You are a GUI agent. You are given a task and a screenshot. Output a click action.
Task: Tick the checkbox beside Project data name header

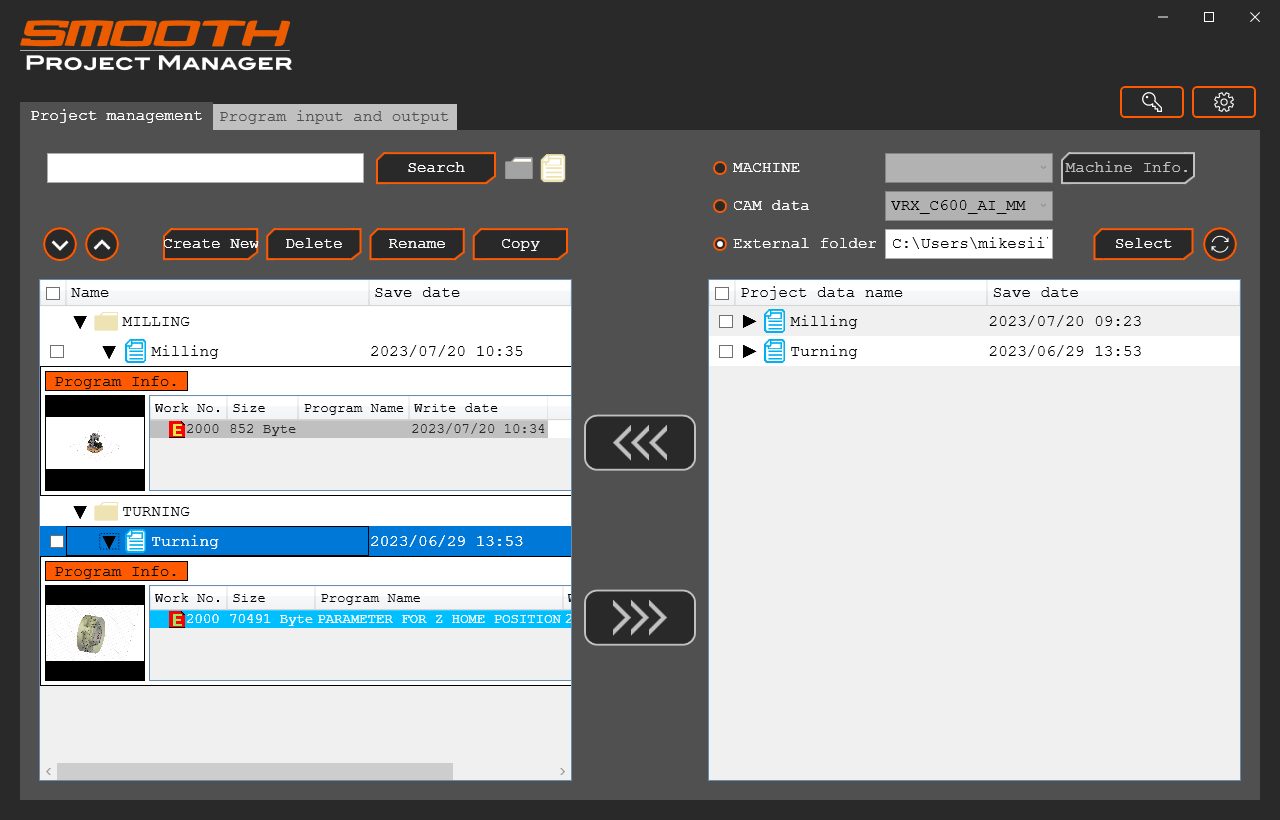[x=723, y=294]
